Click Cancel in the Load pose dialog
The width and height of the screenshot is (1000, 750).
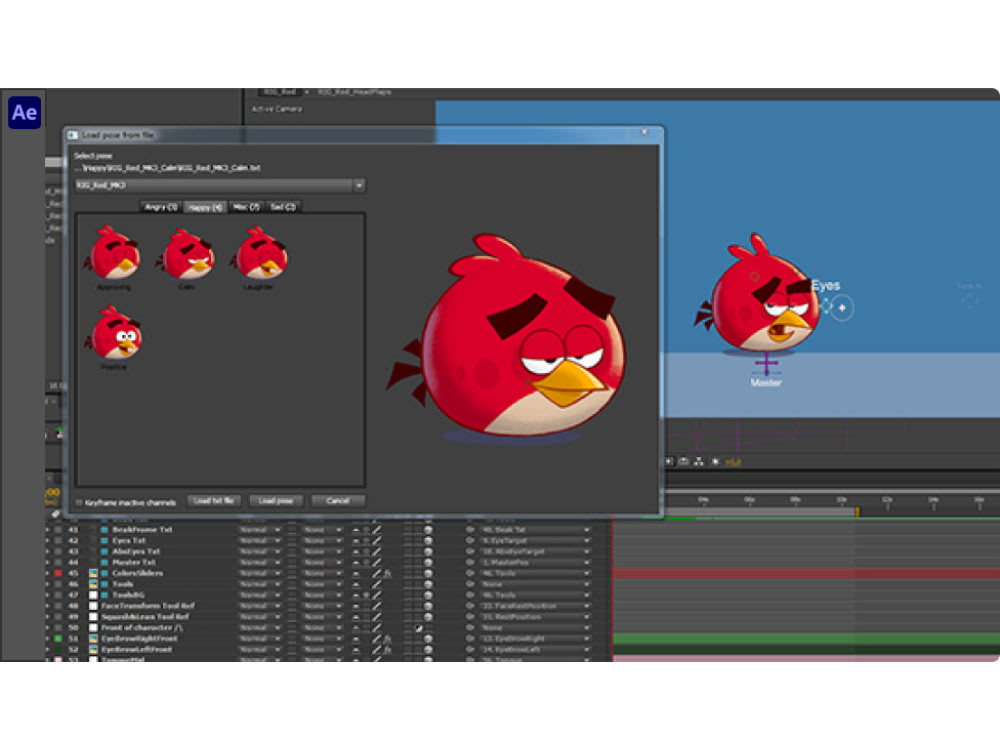(x=338, y=501)
